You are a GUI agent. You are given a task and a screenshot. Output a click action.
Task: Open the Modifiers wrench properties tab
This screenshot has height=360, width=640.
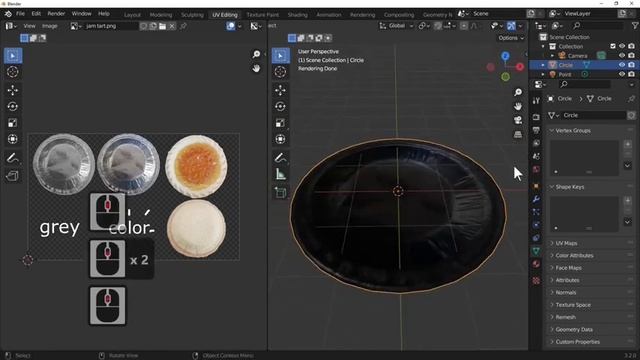click(536, 199)
